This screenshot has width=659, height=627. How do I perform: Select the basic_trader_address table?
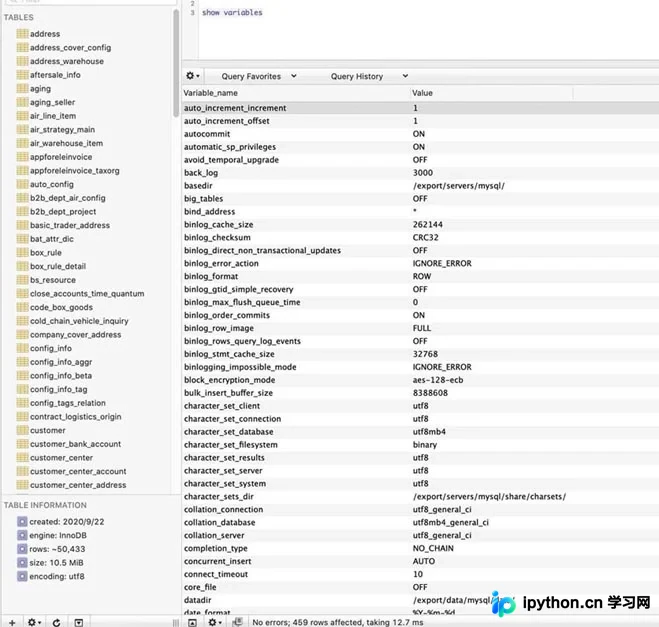[x=70, y=225]
